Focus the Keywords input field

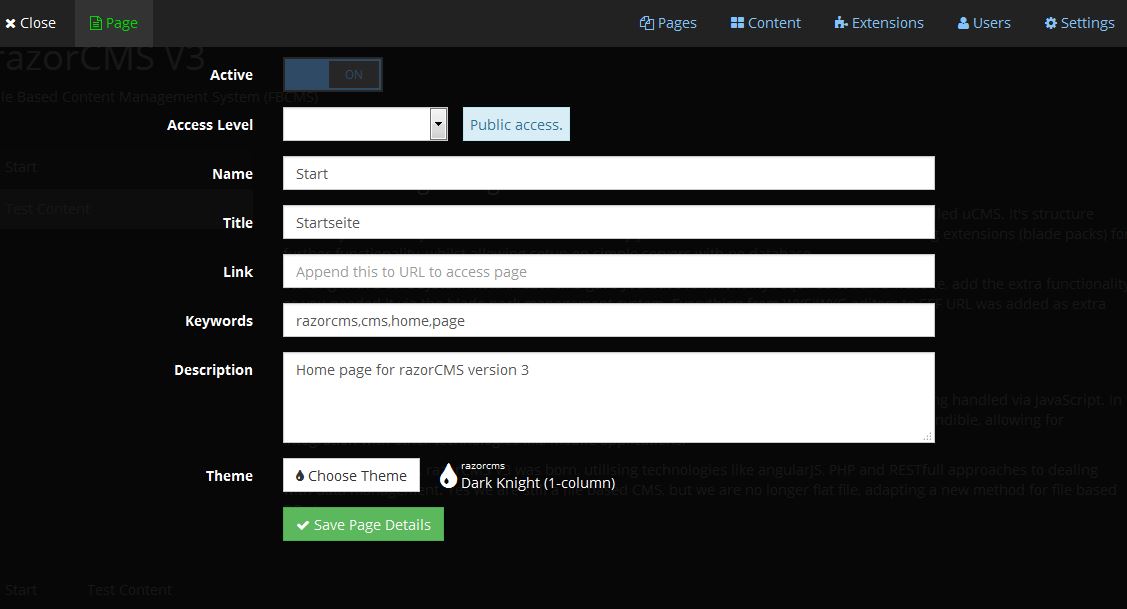(609, 320)
